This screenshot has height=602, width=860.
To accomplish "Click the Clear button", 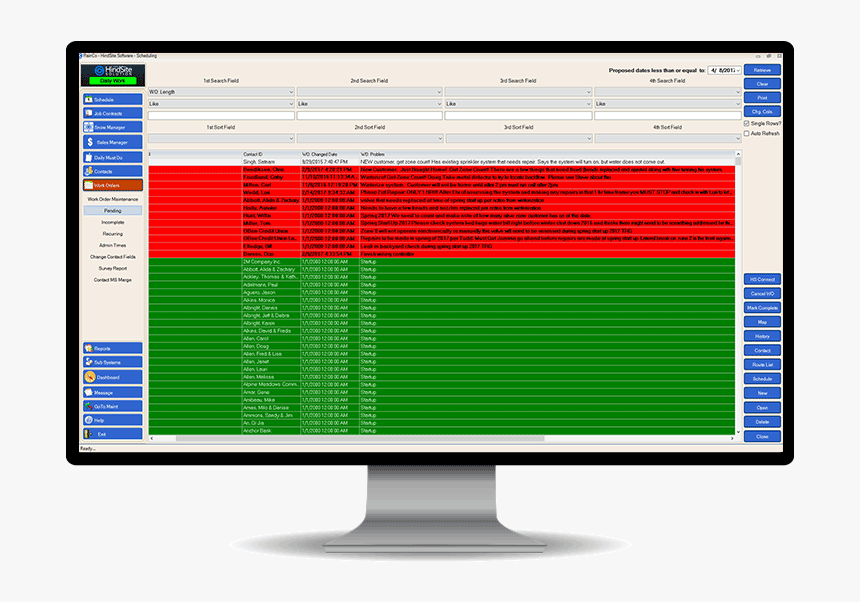I will [762, 84].
